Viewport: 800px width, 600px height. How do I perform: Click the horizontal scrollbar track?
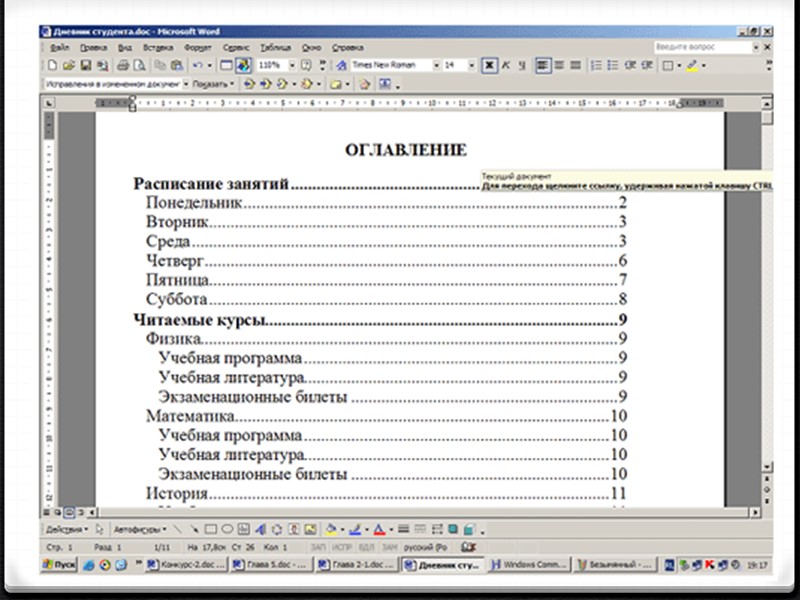point(423,512)
